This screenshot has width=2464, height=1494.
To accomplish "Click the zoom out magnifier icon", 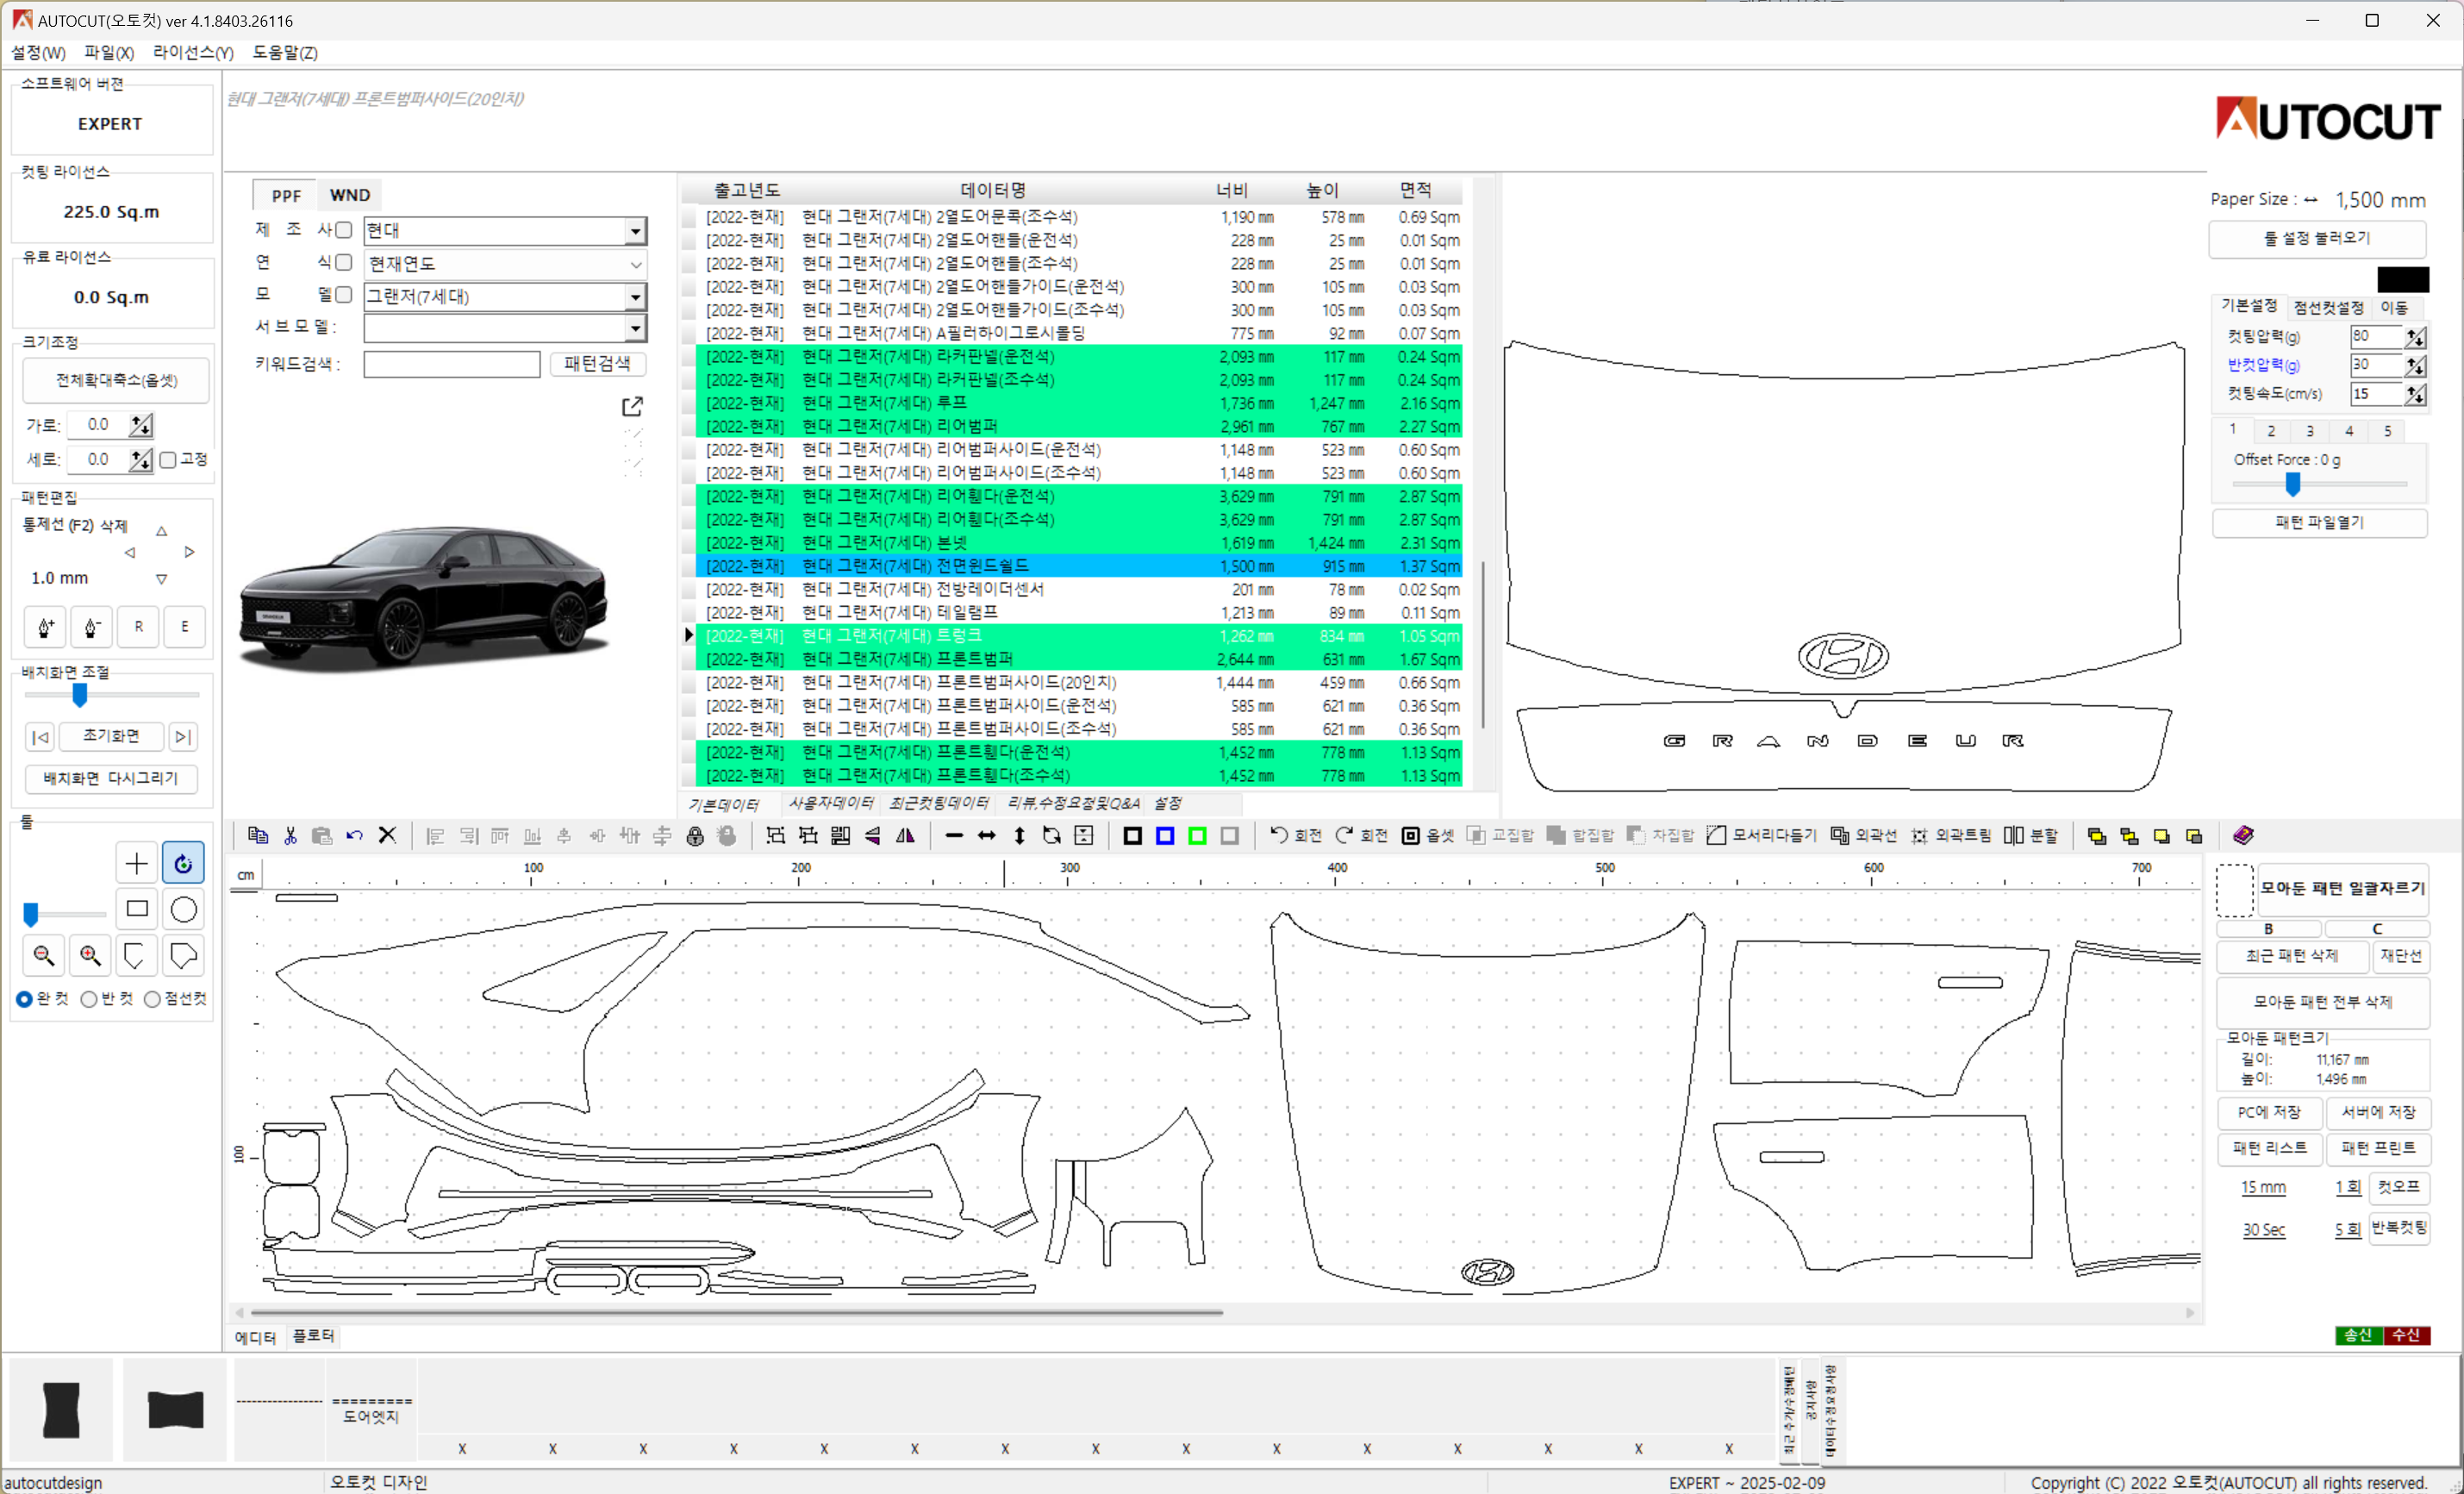I will click(44, 955).
